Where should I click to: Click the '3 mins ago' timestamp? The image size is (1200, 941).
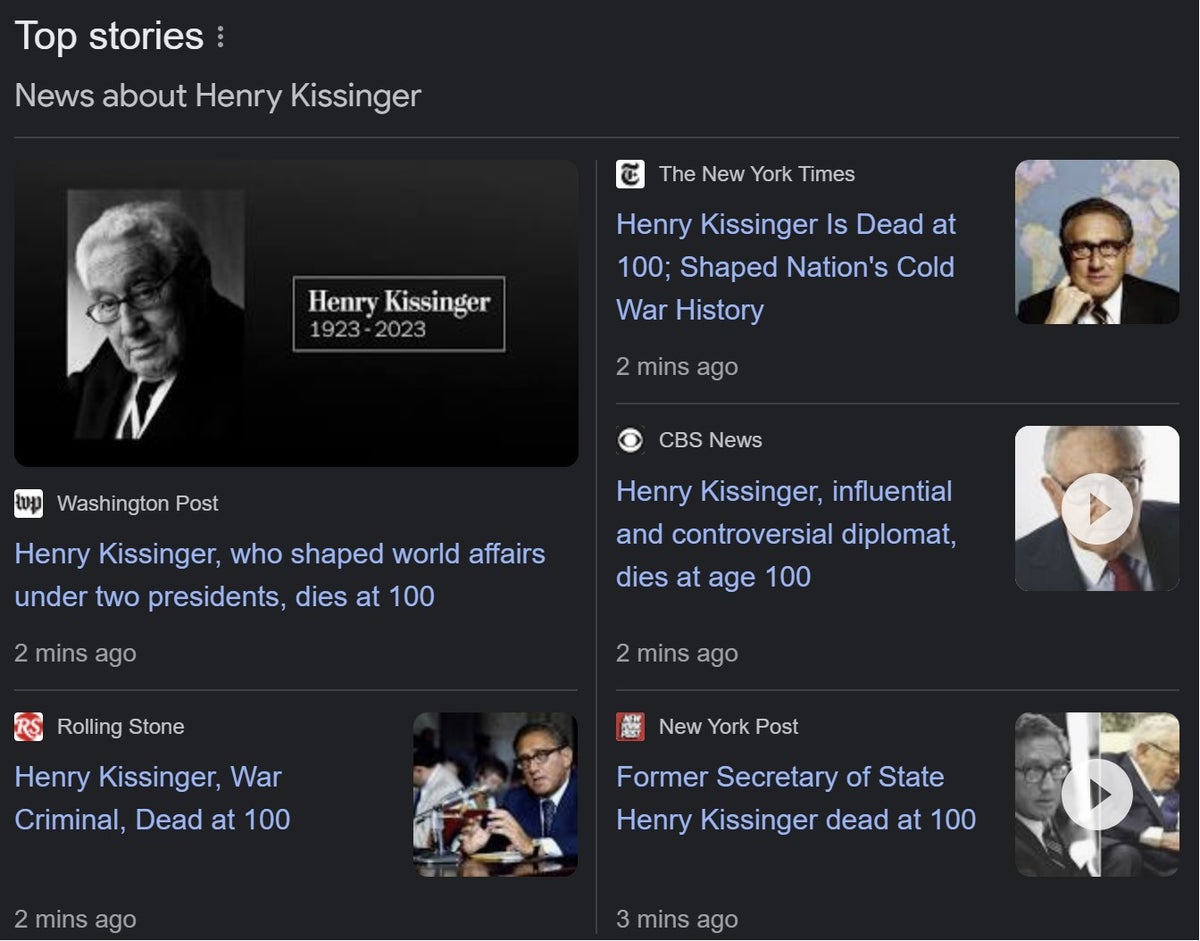[677, 918]
